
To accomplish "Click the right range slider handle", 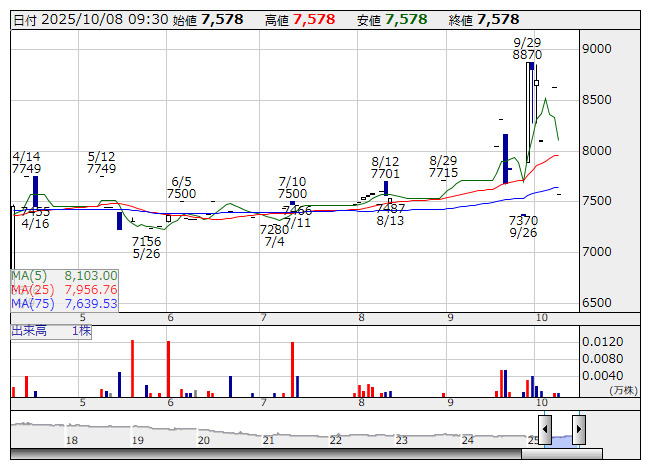I will [x=578, y=430].
